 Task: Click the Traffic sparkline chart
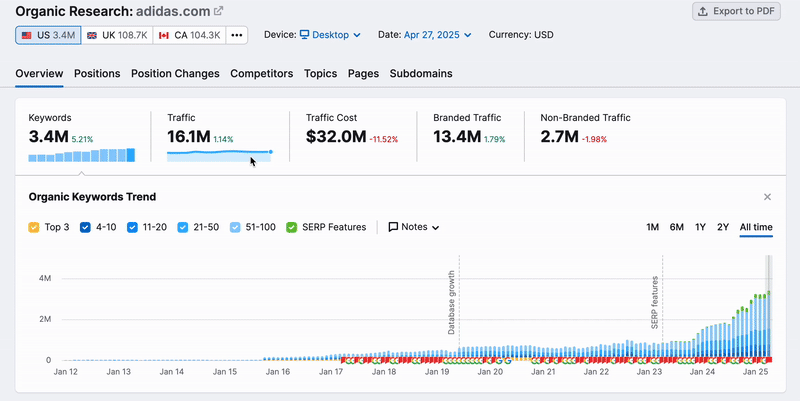click(x=219, y=154)
